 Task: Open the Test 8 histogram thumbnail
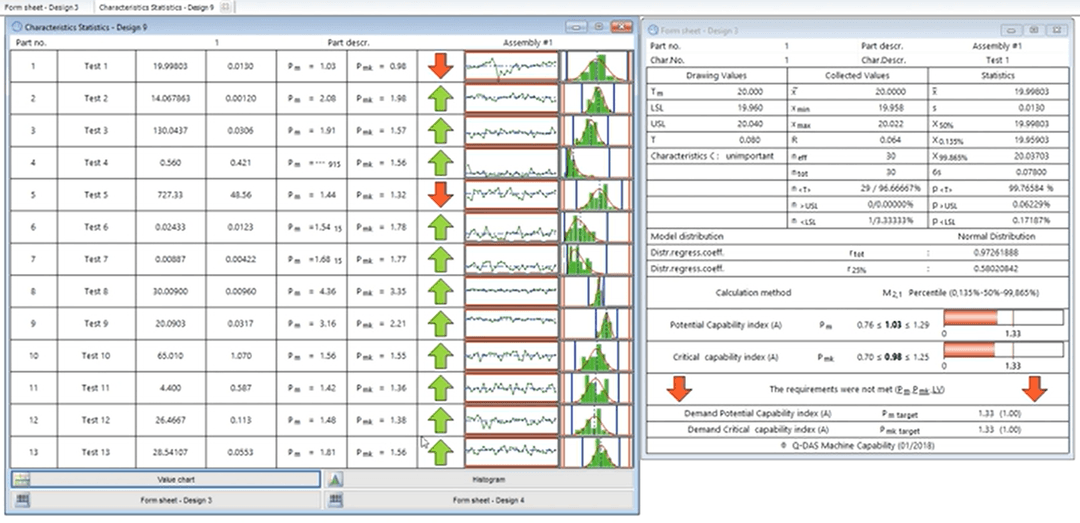pos(597,292)
